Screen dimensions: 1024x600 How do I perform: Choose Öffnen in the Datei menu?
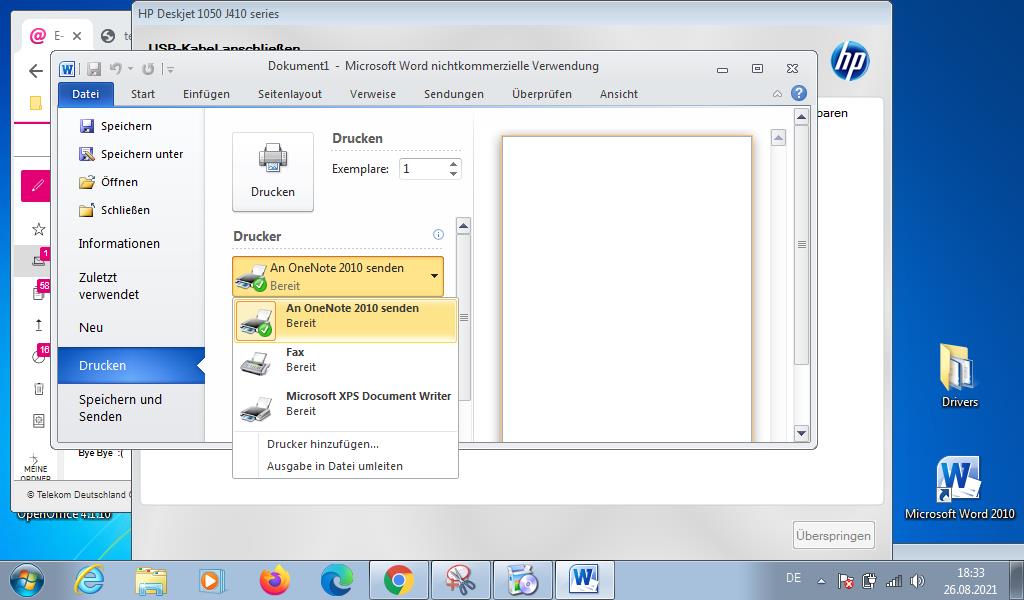point(108,182)
